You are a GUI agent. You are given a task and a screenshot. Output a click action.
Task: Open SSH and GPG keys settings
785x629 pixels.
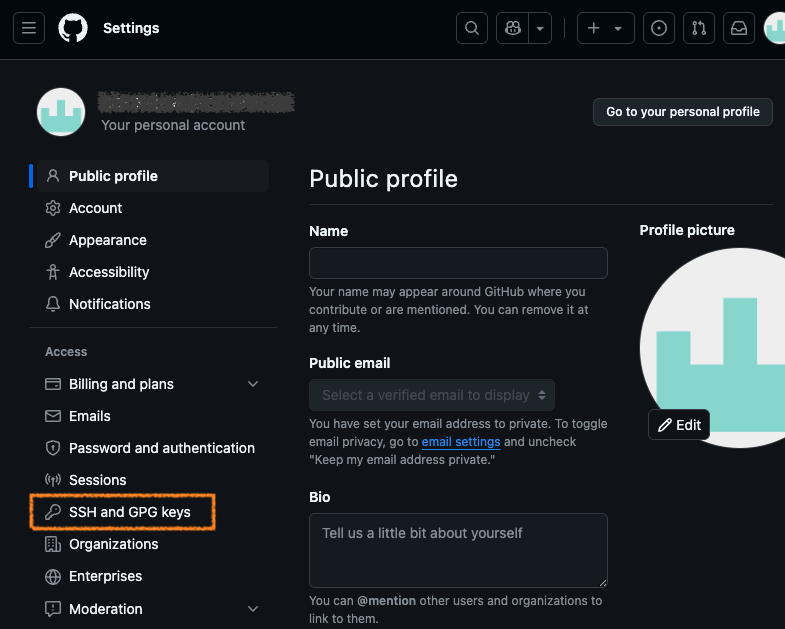[153, 512]
